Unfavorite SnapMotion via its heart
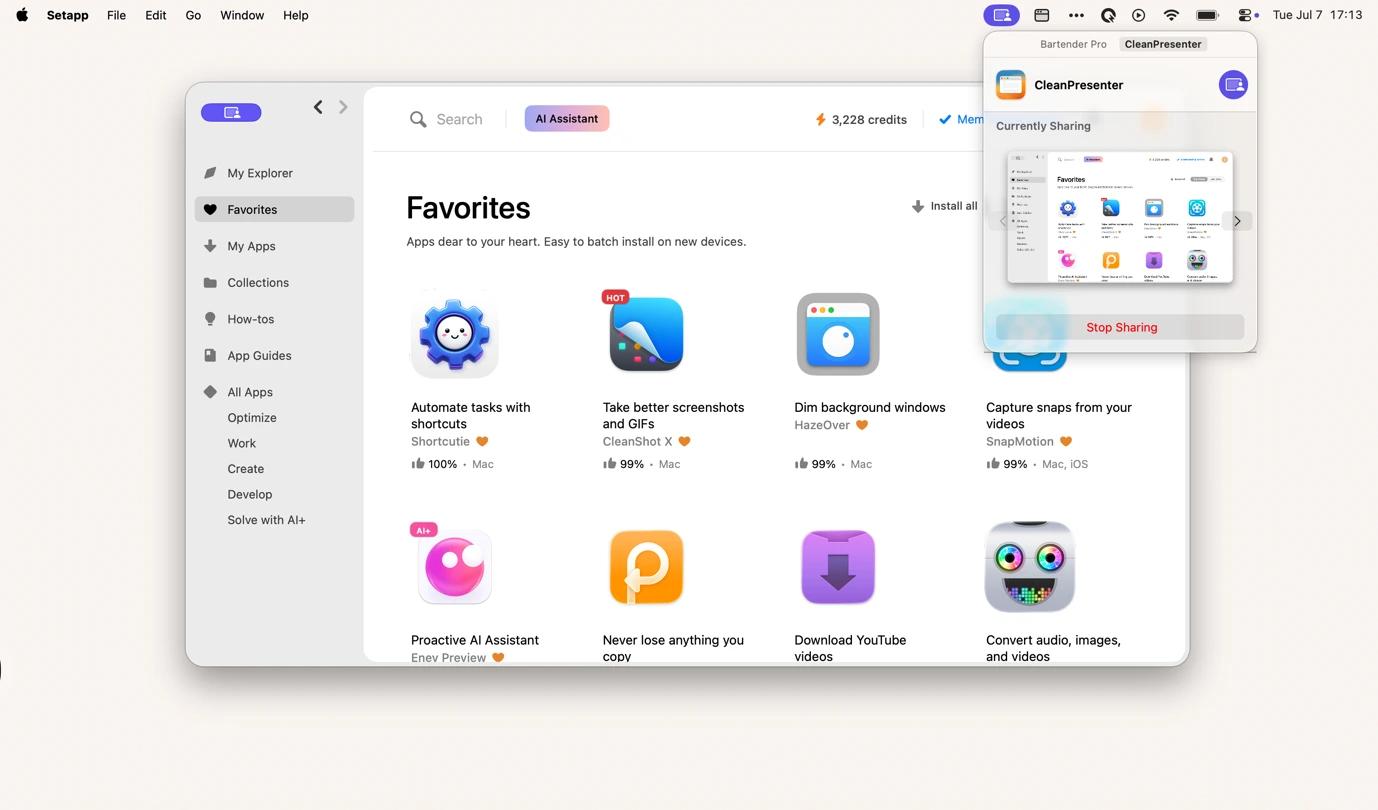Viewport: 1378px width, 810px height. [1066, 441]
